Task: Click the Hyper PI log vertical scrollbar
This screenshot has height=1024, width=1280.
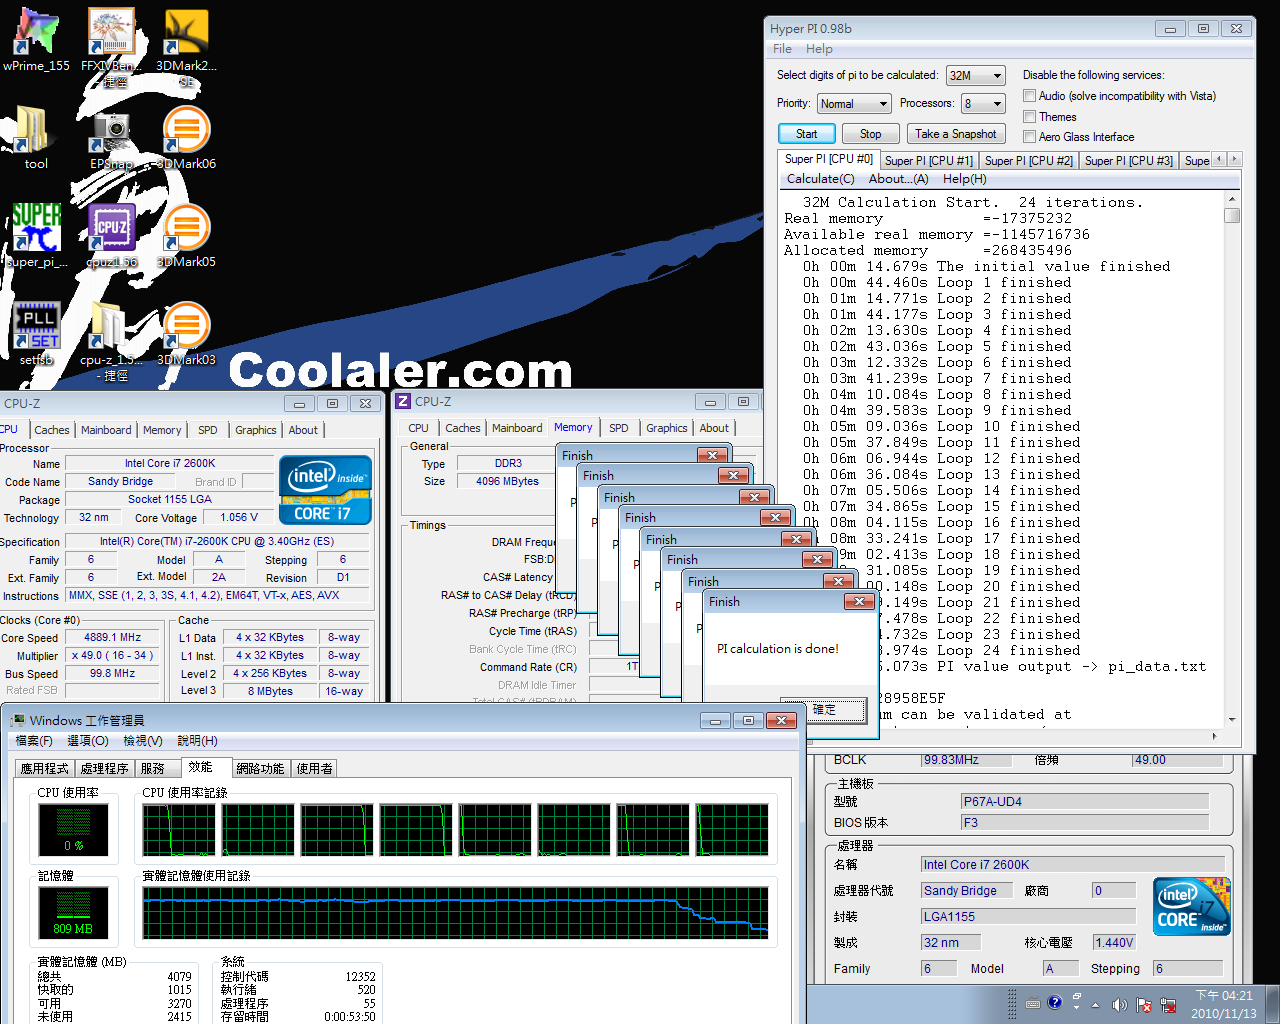Action: coord(1232,460)
